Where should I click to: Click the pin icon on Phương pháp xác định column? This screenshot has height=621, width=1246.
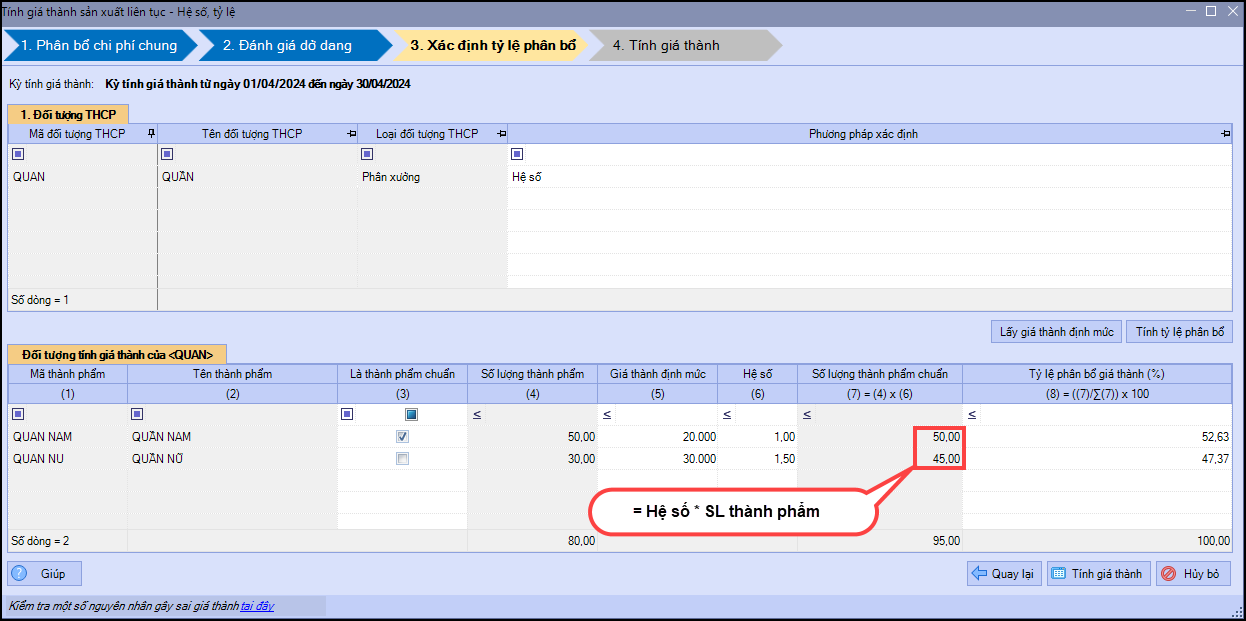pyautogui.click(x=1225, y=134)
